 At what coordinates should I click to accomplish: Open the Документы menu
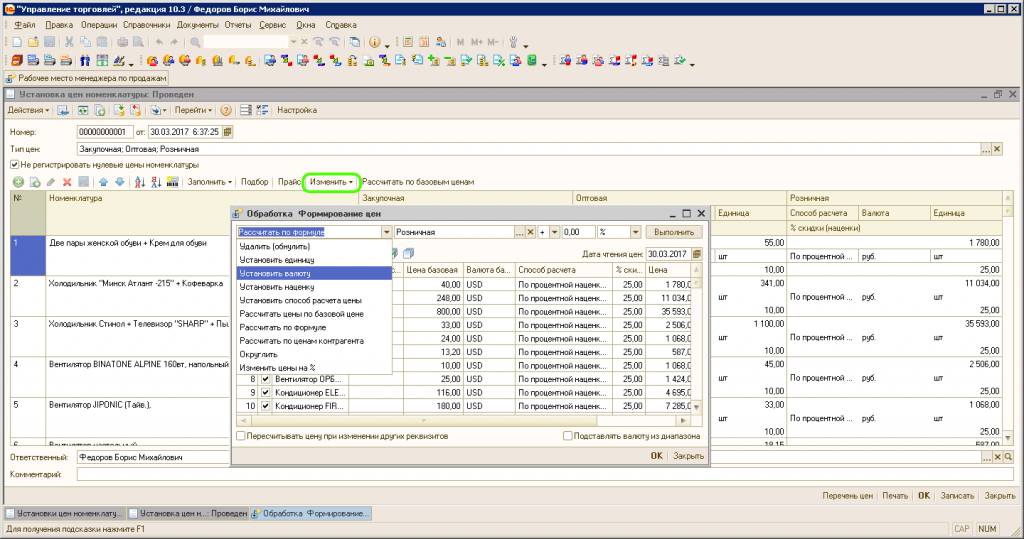(197, 25)
